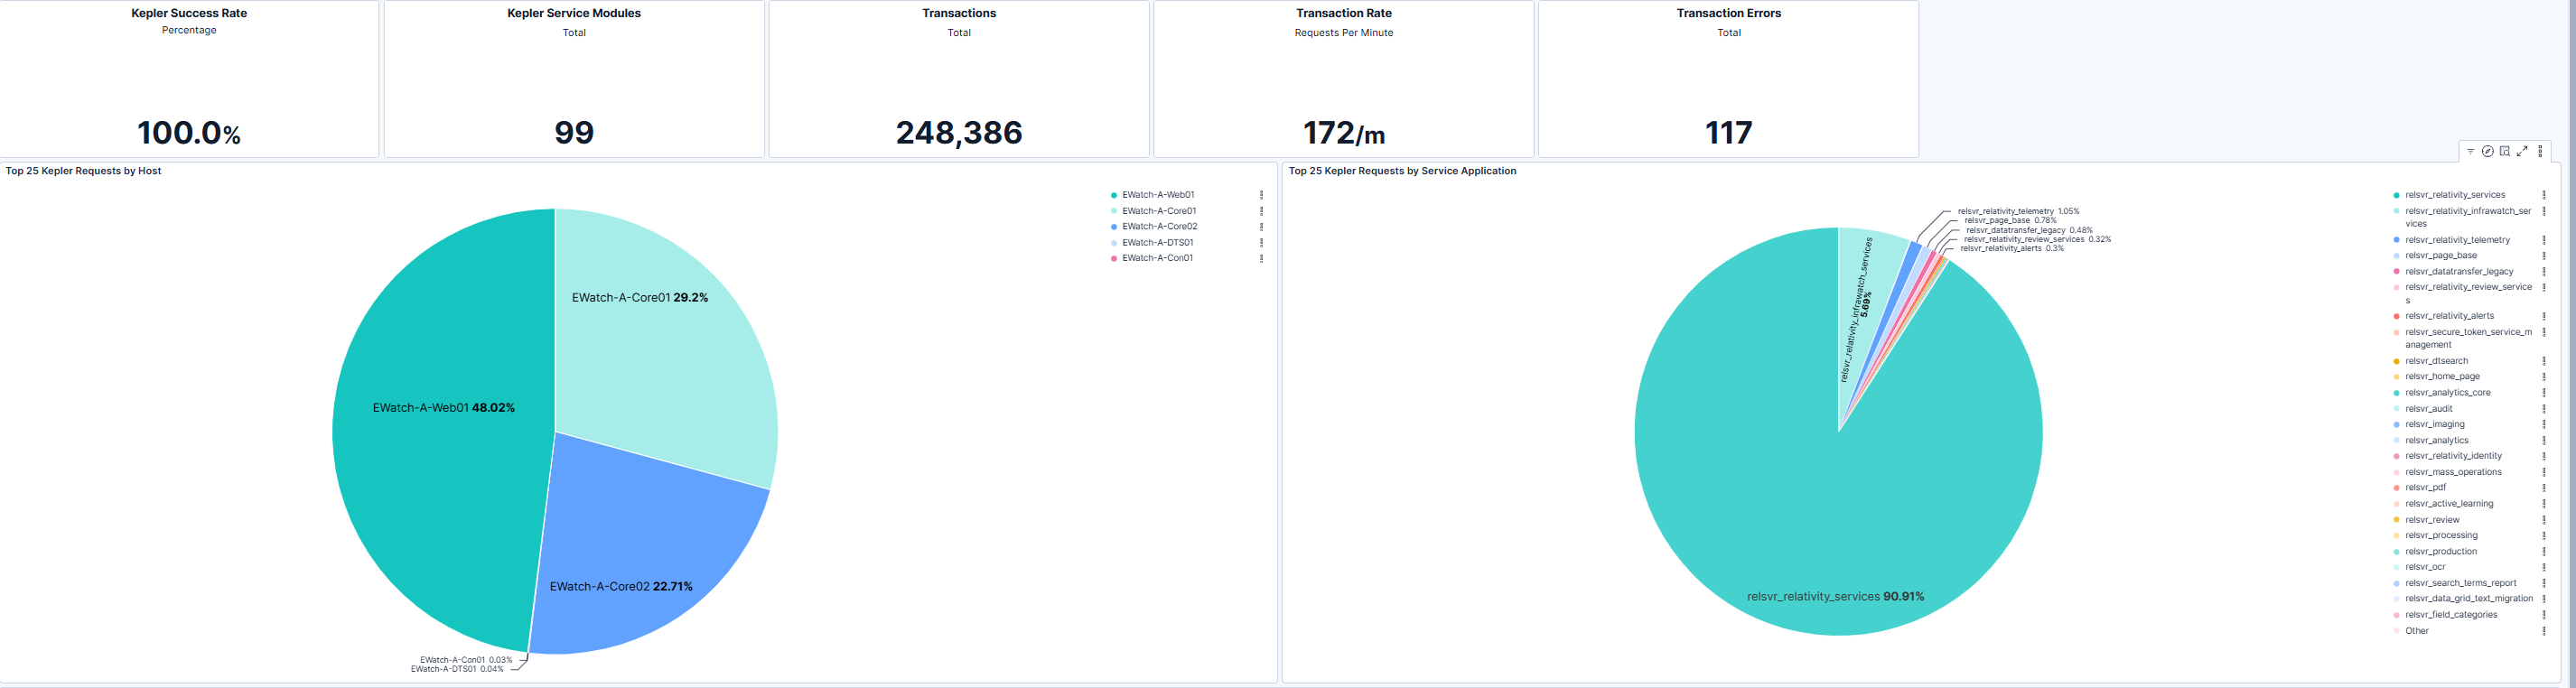Toggle relsvr_relativity_telemetry legend item
Image resolution: width=2576 pixels, height=688 pixels.
tap(2457, 240)
